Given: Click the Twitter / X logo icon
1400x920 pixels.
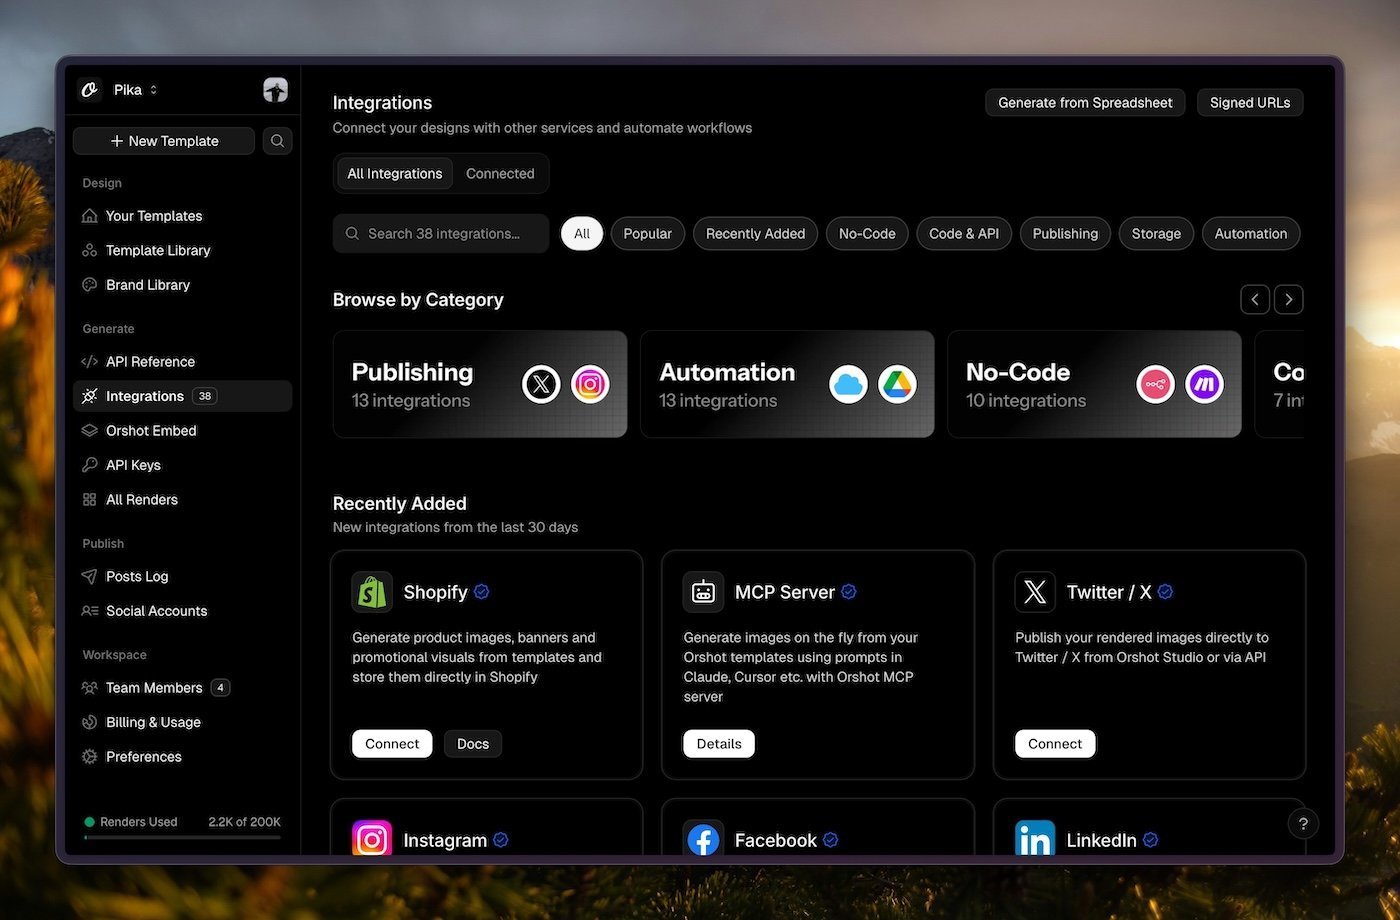Looking at the screenshot, I should 1035,592.
